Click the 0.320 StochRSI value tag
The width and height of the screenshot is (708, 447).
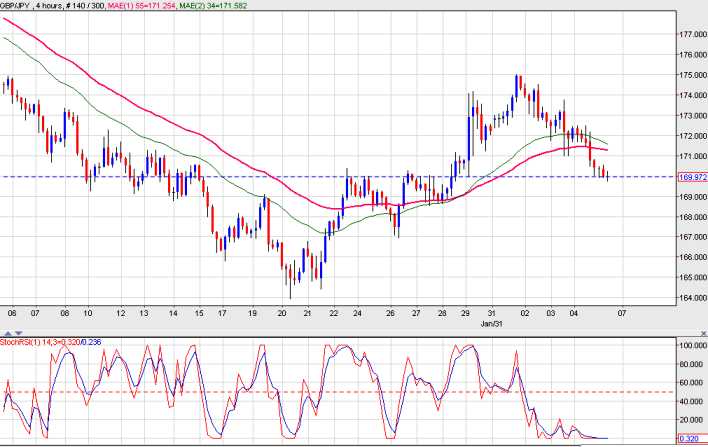(x=692, y=438)
